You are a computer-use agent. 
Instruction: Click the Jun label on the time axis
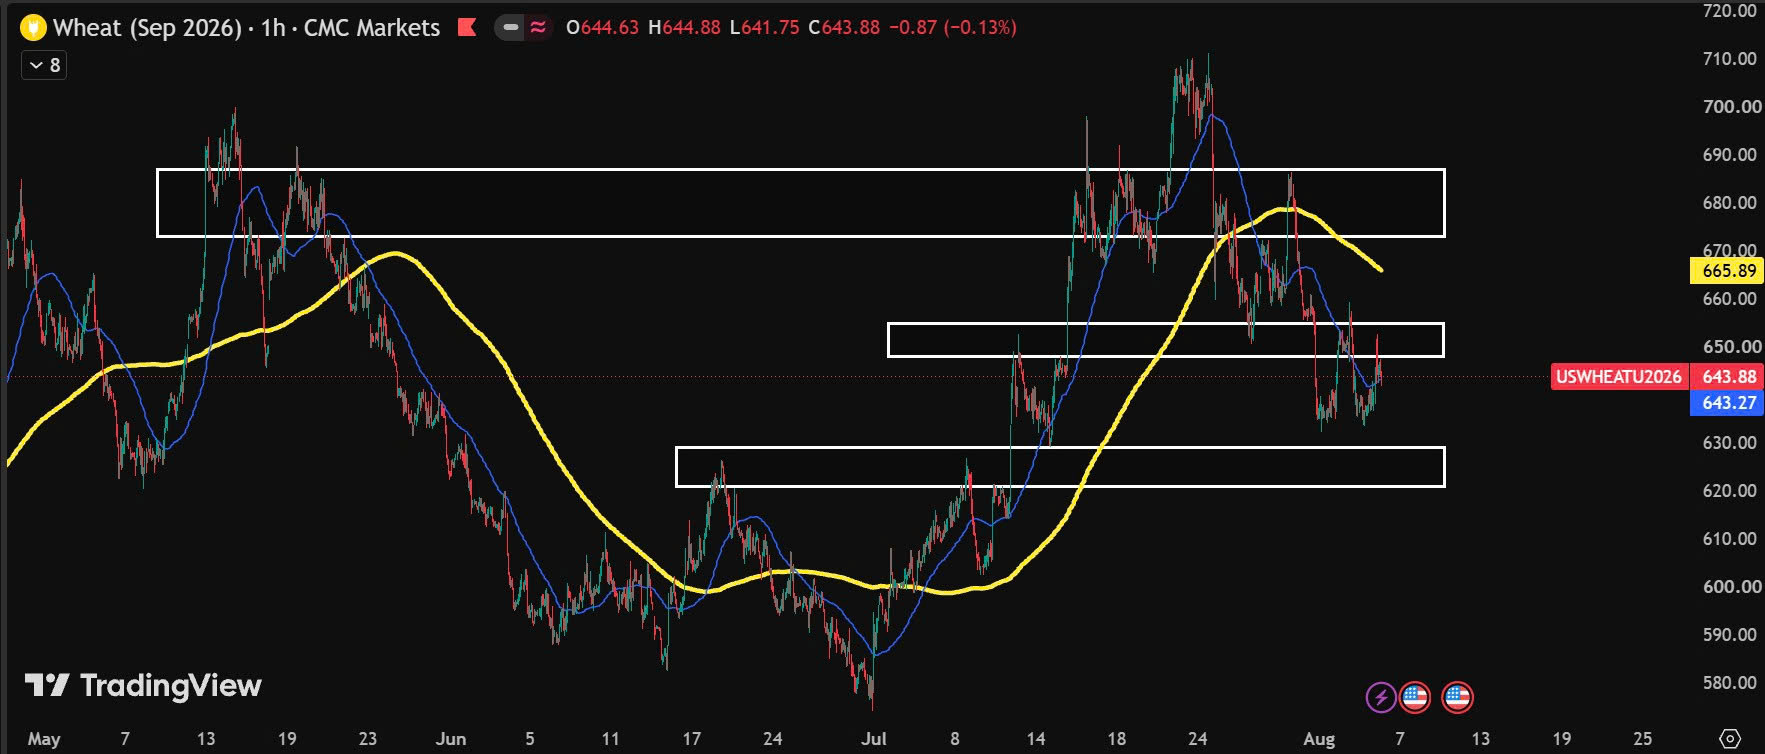pos(451,739)
